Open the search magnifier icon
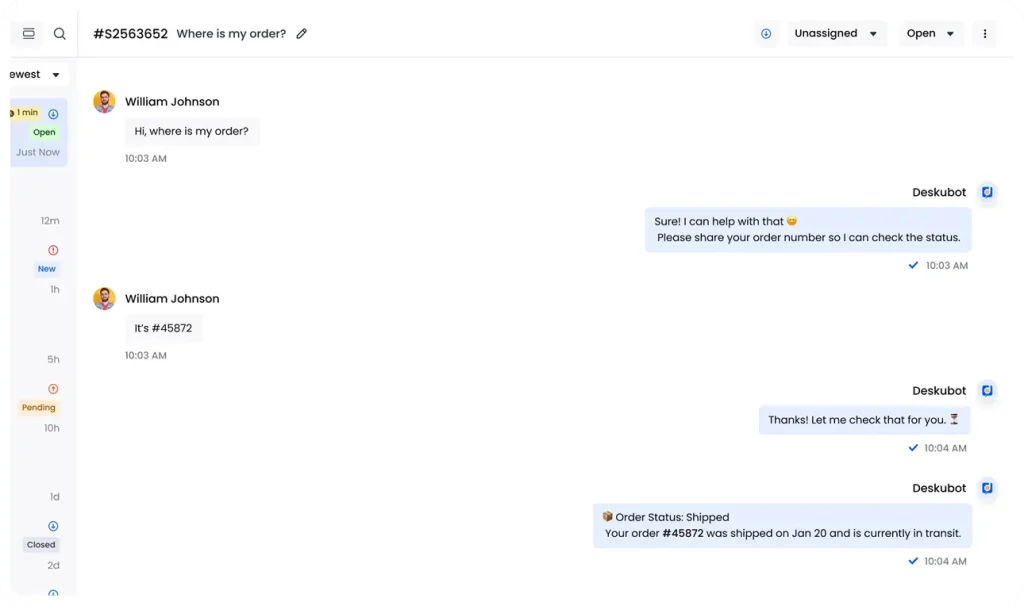1024x606 pixels. tap(59, 33)
